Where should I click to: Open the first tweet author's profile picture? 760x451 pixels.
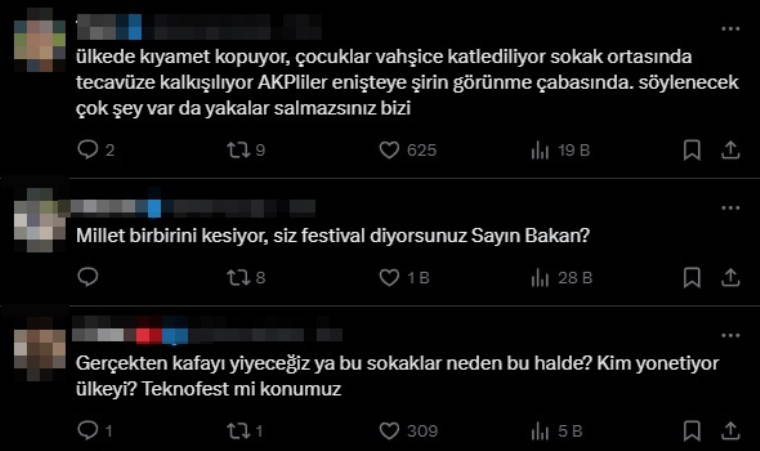tap(40, 38)
